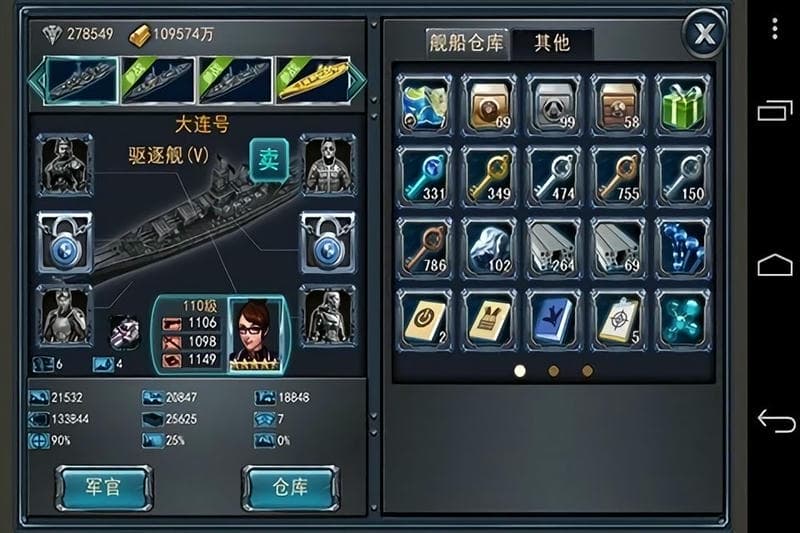Open the green gift box item
This screenshot has width=800, height=533.
pyautogui.click(x=683, y=105)
